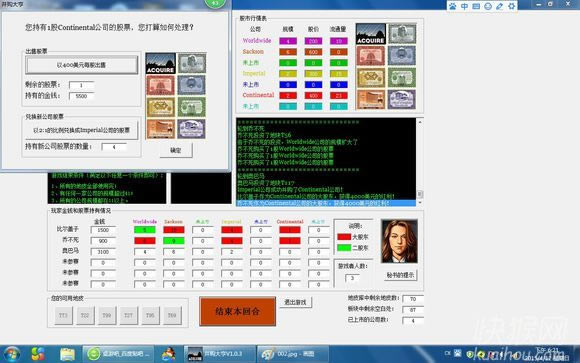Screen dimensions: 580x363
Task: Click the green certificate in the stock market panel
Action: 402,77
